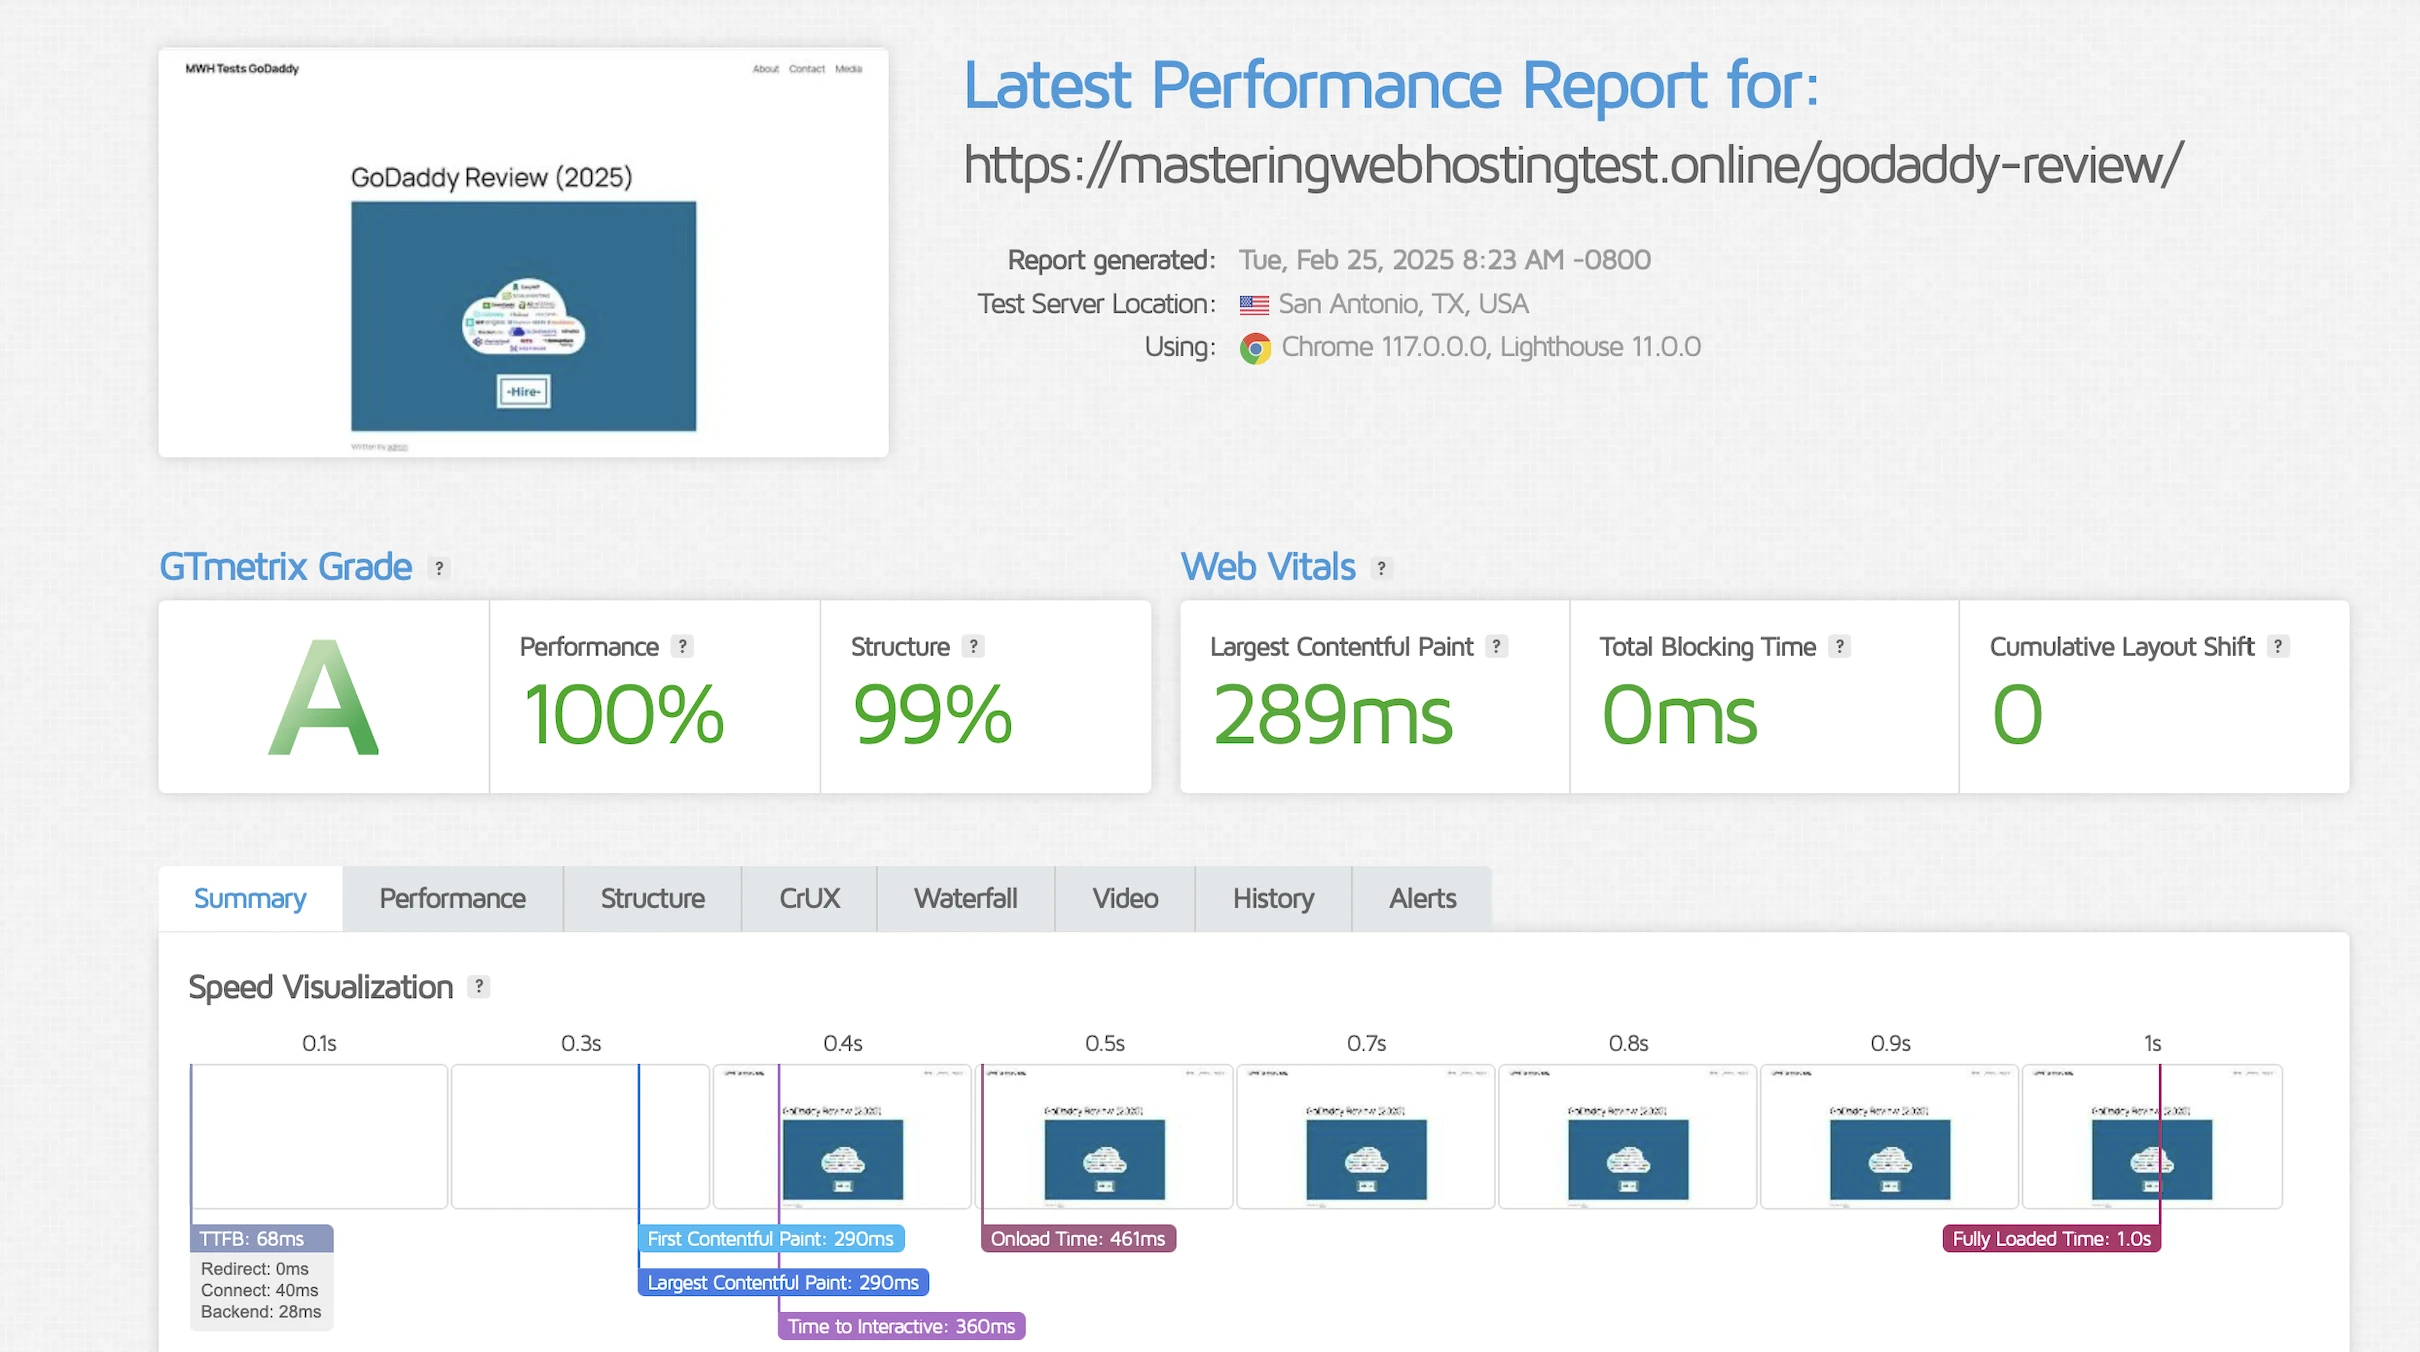
Task: Click the Onload Time 461ms marker
Action: 1078,1238
